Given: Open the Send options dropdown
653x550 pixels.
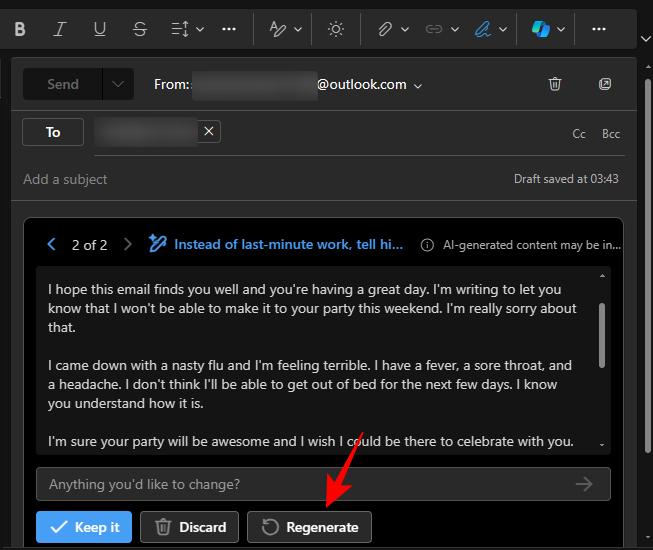Looking at the screenshot, I should point(118,84).
